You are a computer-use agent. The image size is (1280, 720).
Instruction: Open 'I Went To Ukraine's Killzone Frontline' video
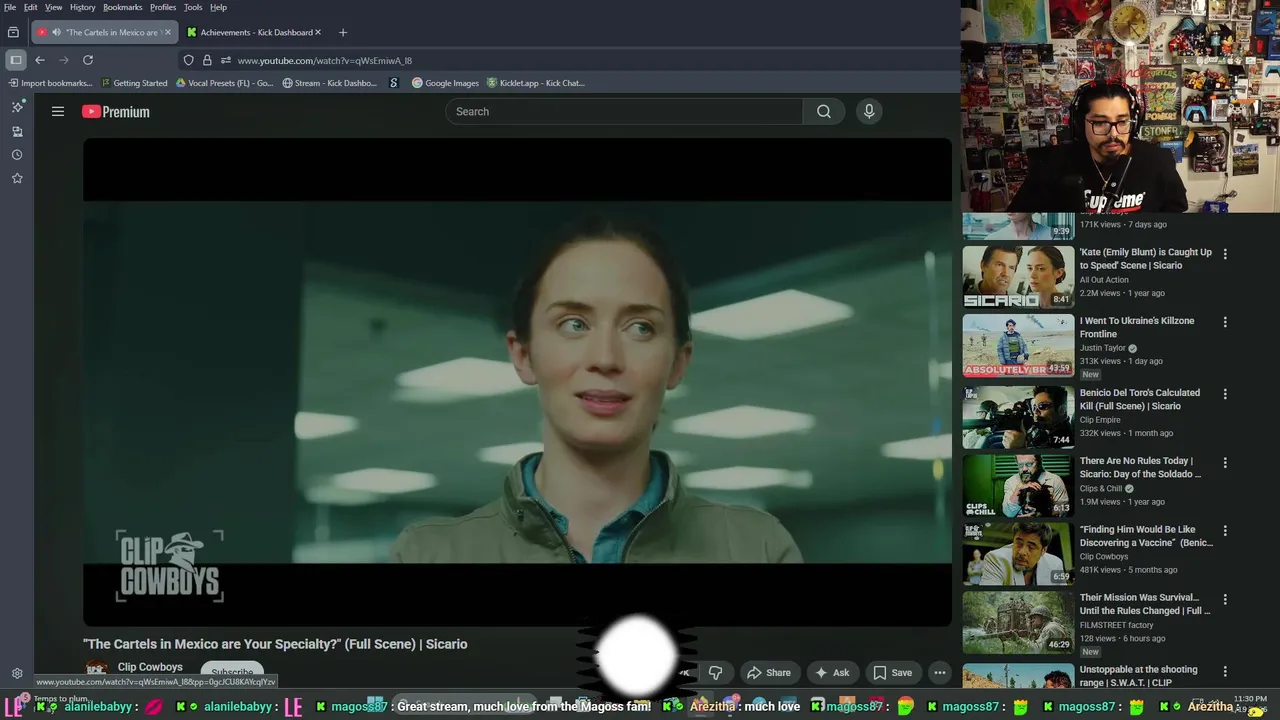click(1136, 327)
